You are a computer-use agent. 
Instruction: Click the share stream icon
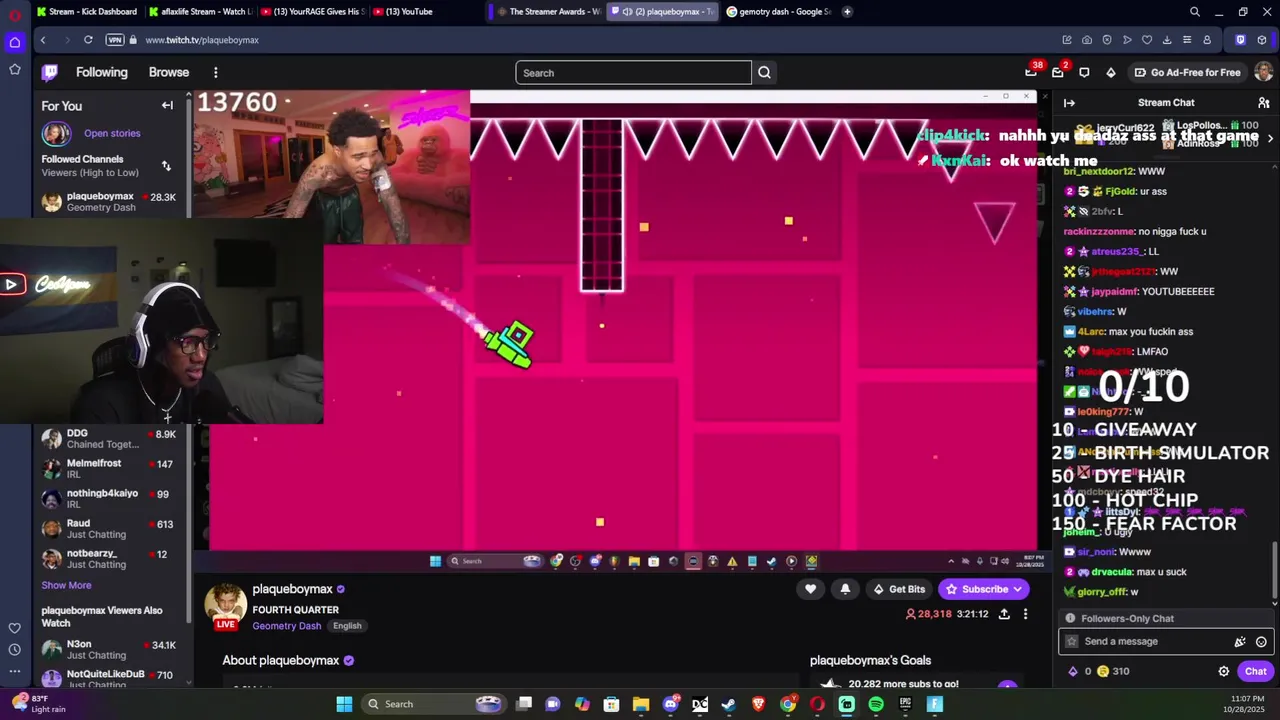tap(1004, 614)
